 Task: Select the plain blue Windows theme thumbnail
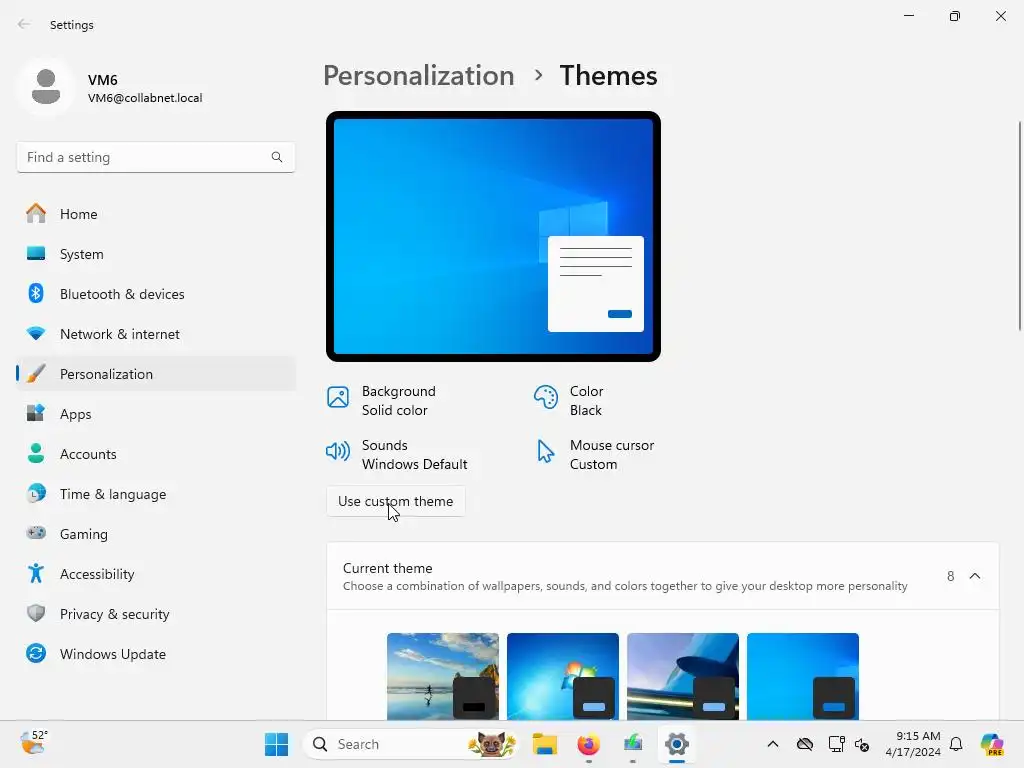coord(803,676)
